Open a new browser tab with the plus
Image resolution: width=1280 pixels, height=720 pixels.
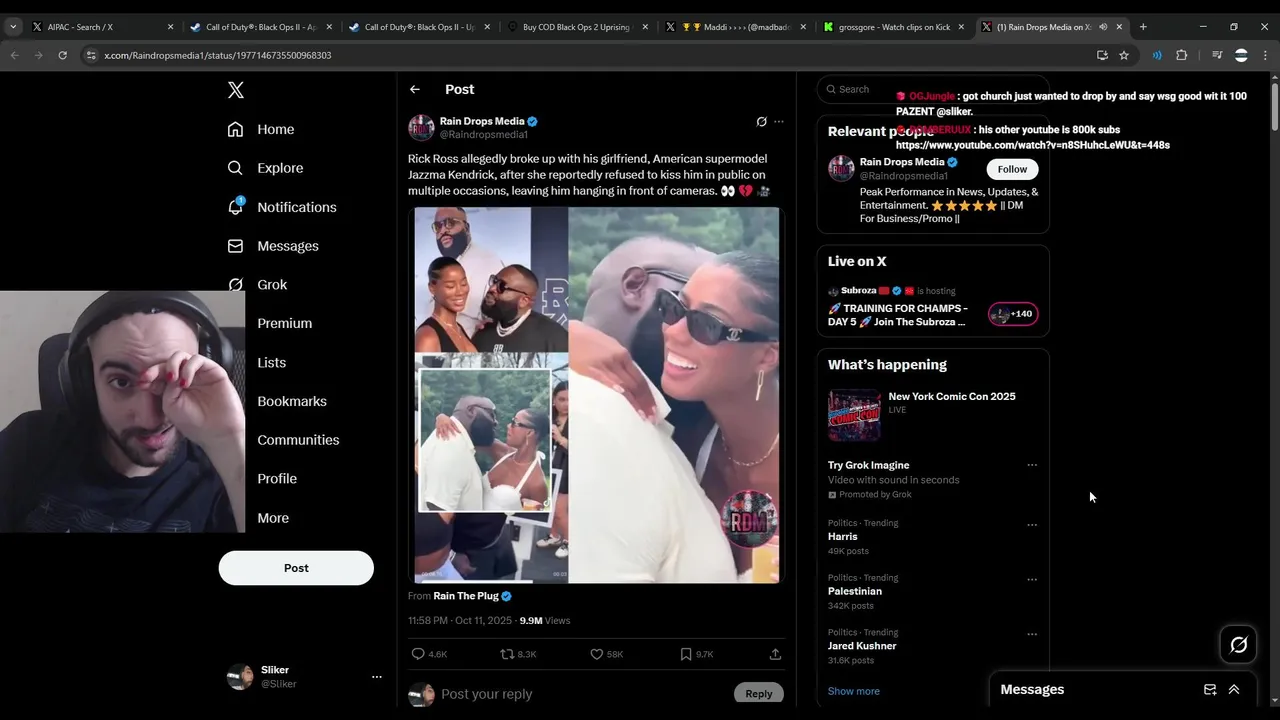(x=1143, y=27)
